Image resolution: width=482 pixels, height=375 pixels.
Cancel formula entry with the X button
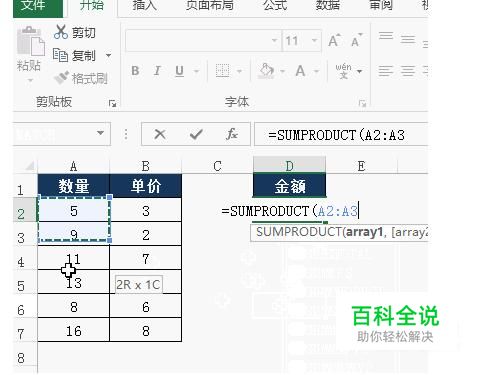click(x=160, y=134)
